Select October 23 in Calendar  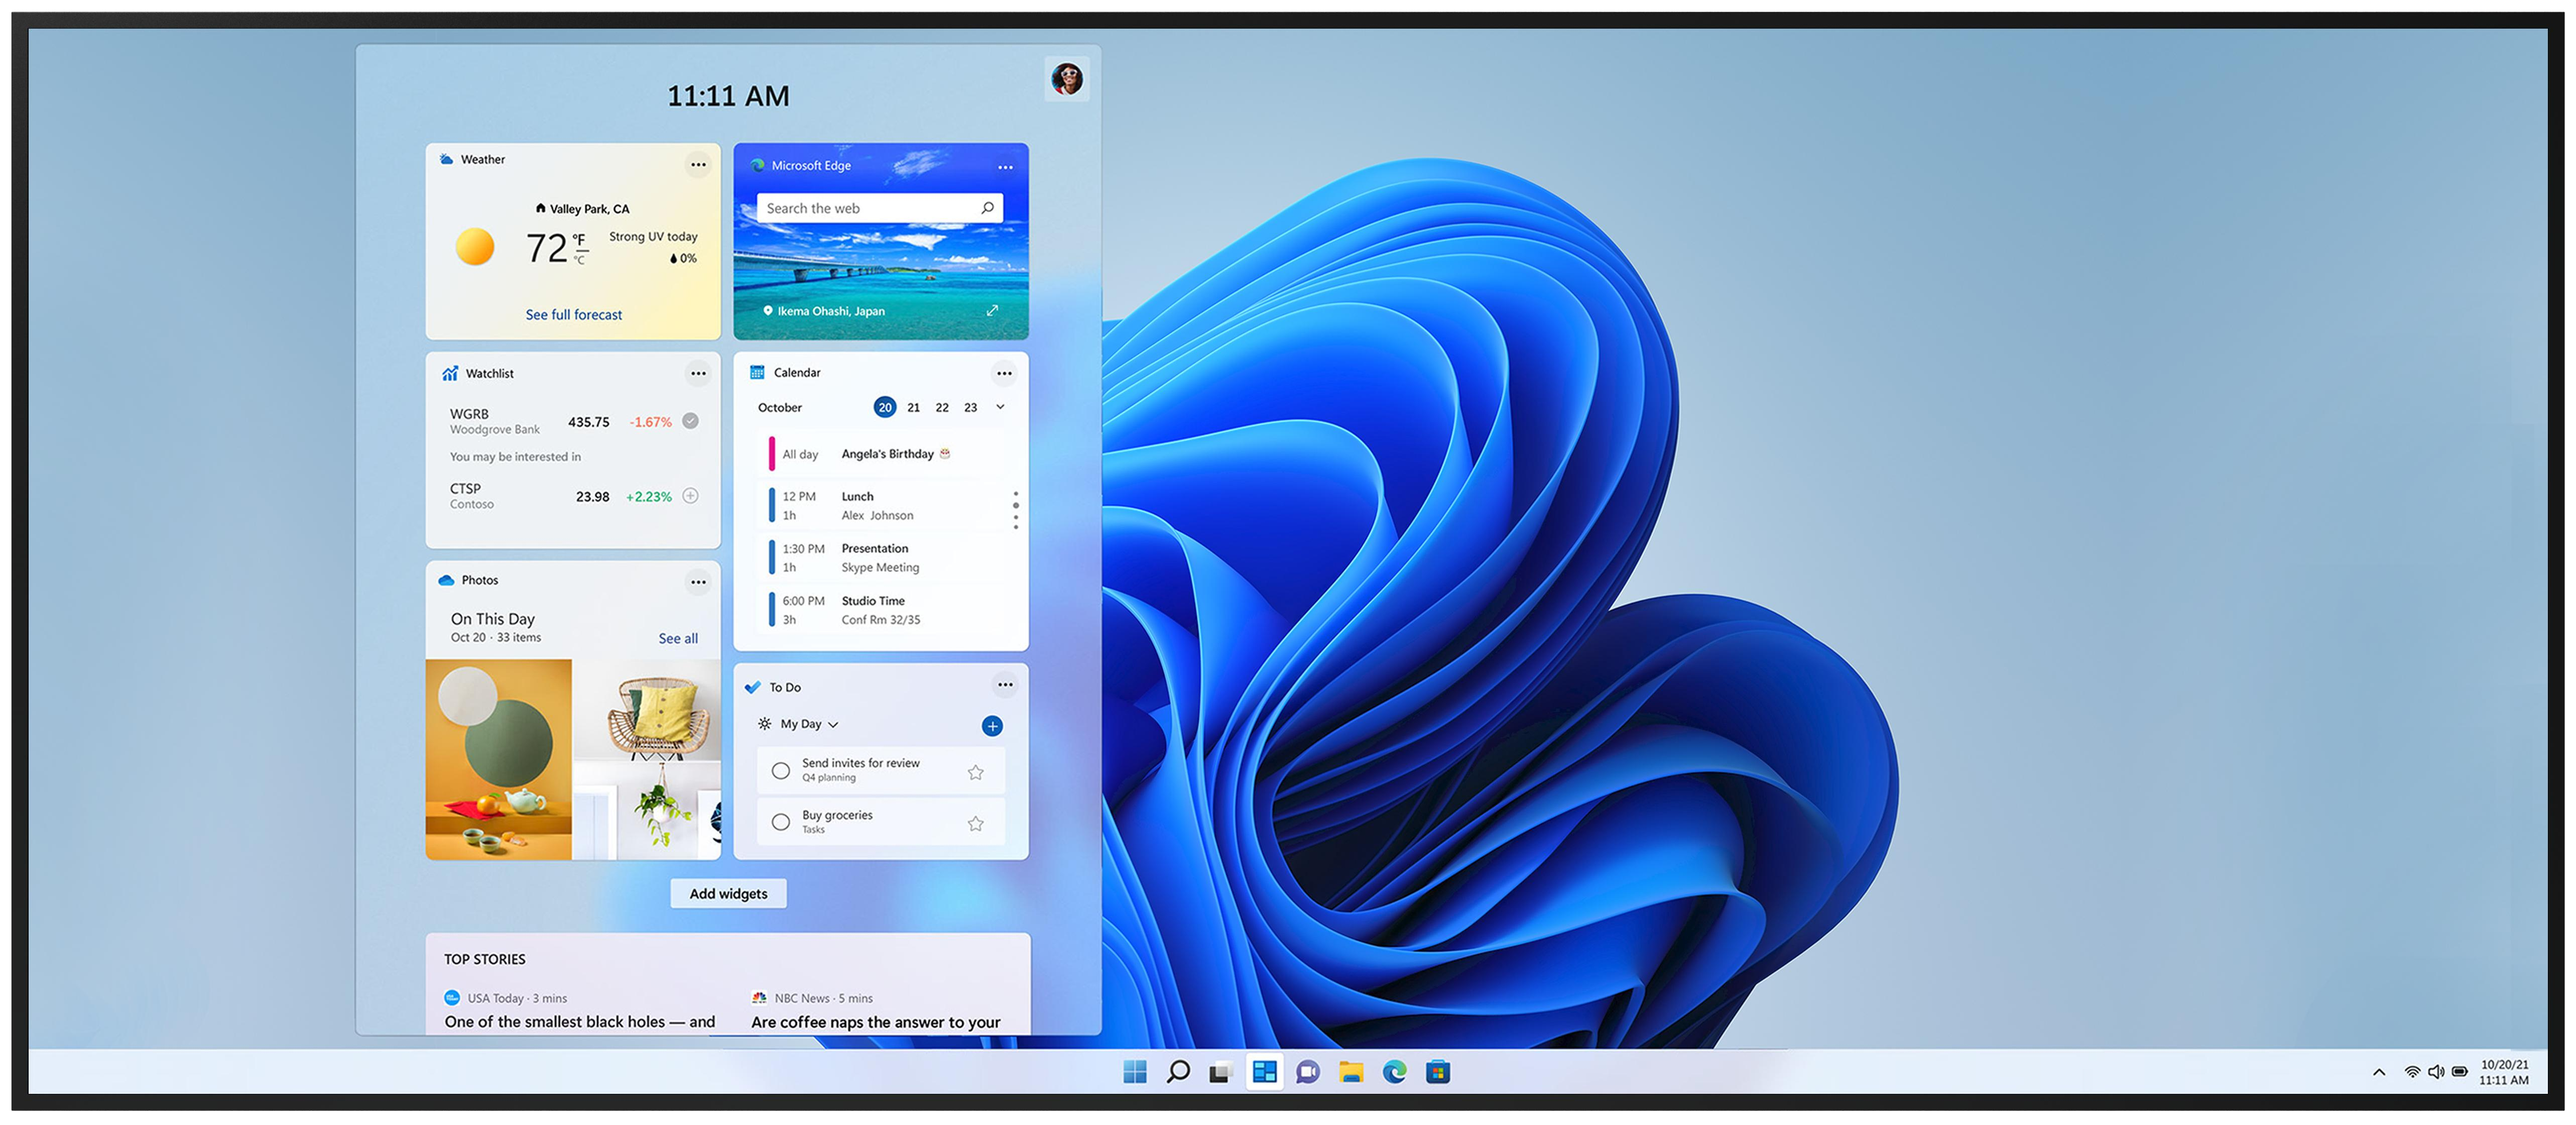(x=970, y=407)
